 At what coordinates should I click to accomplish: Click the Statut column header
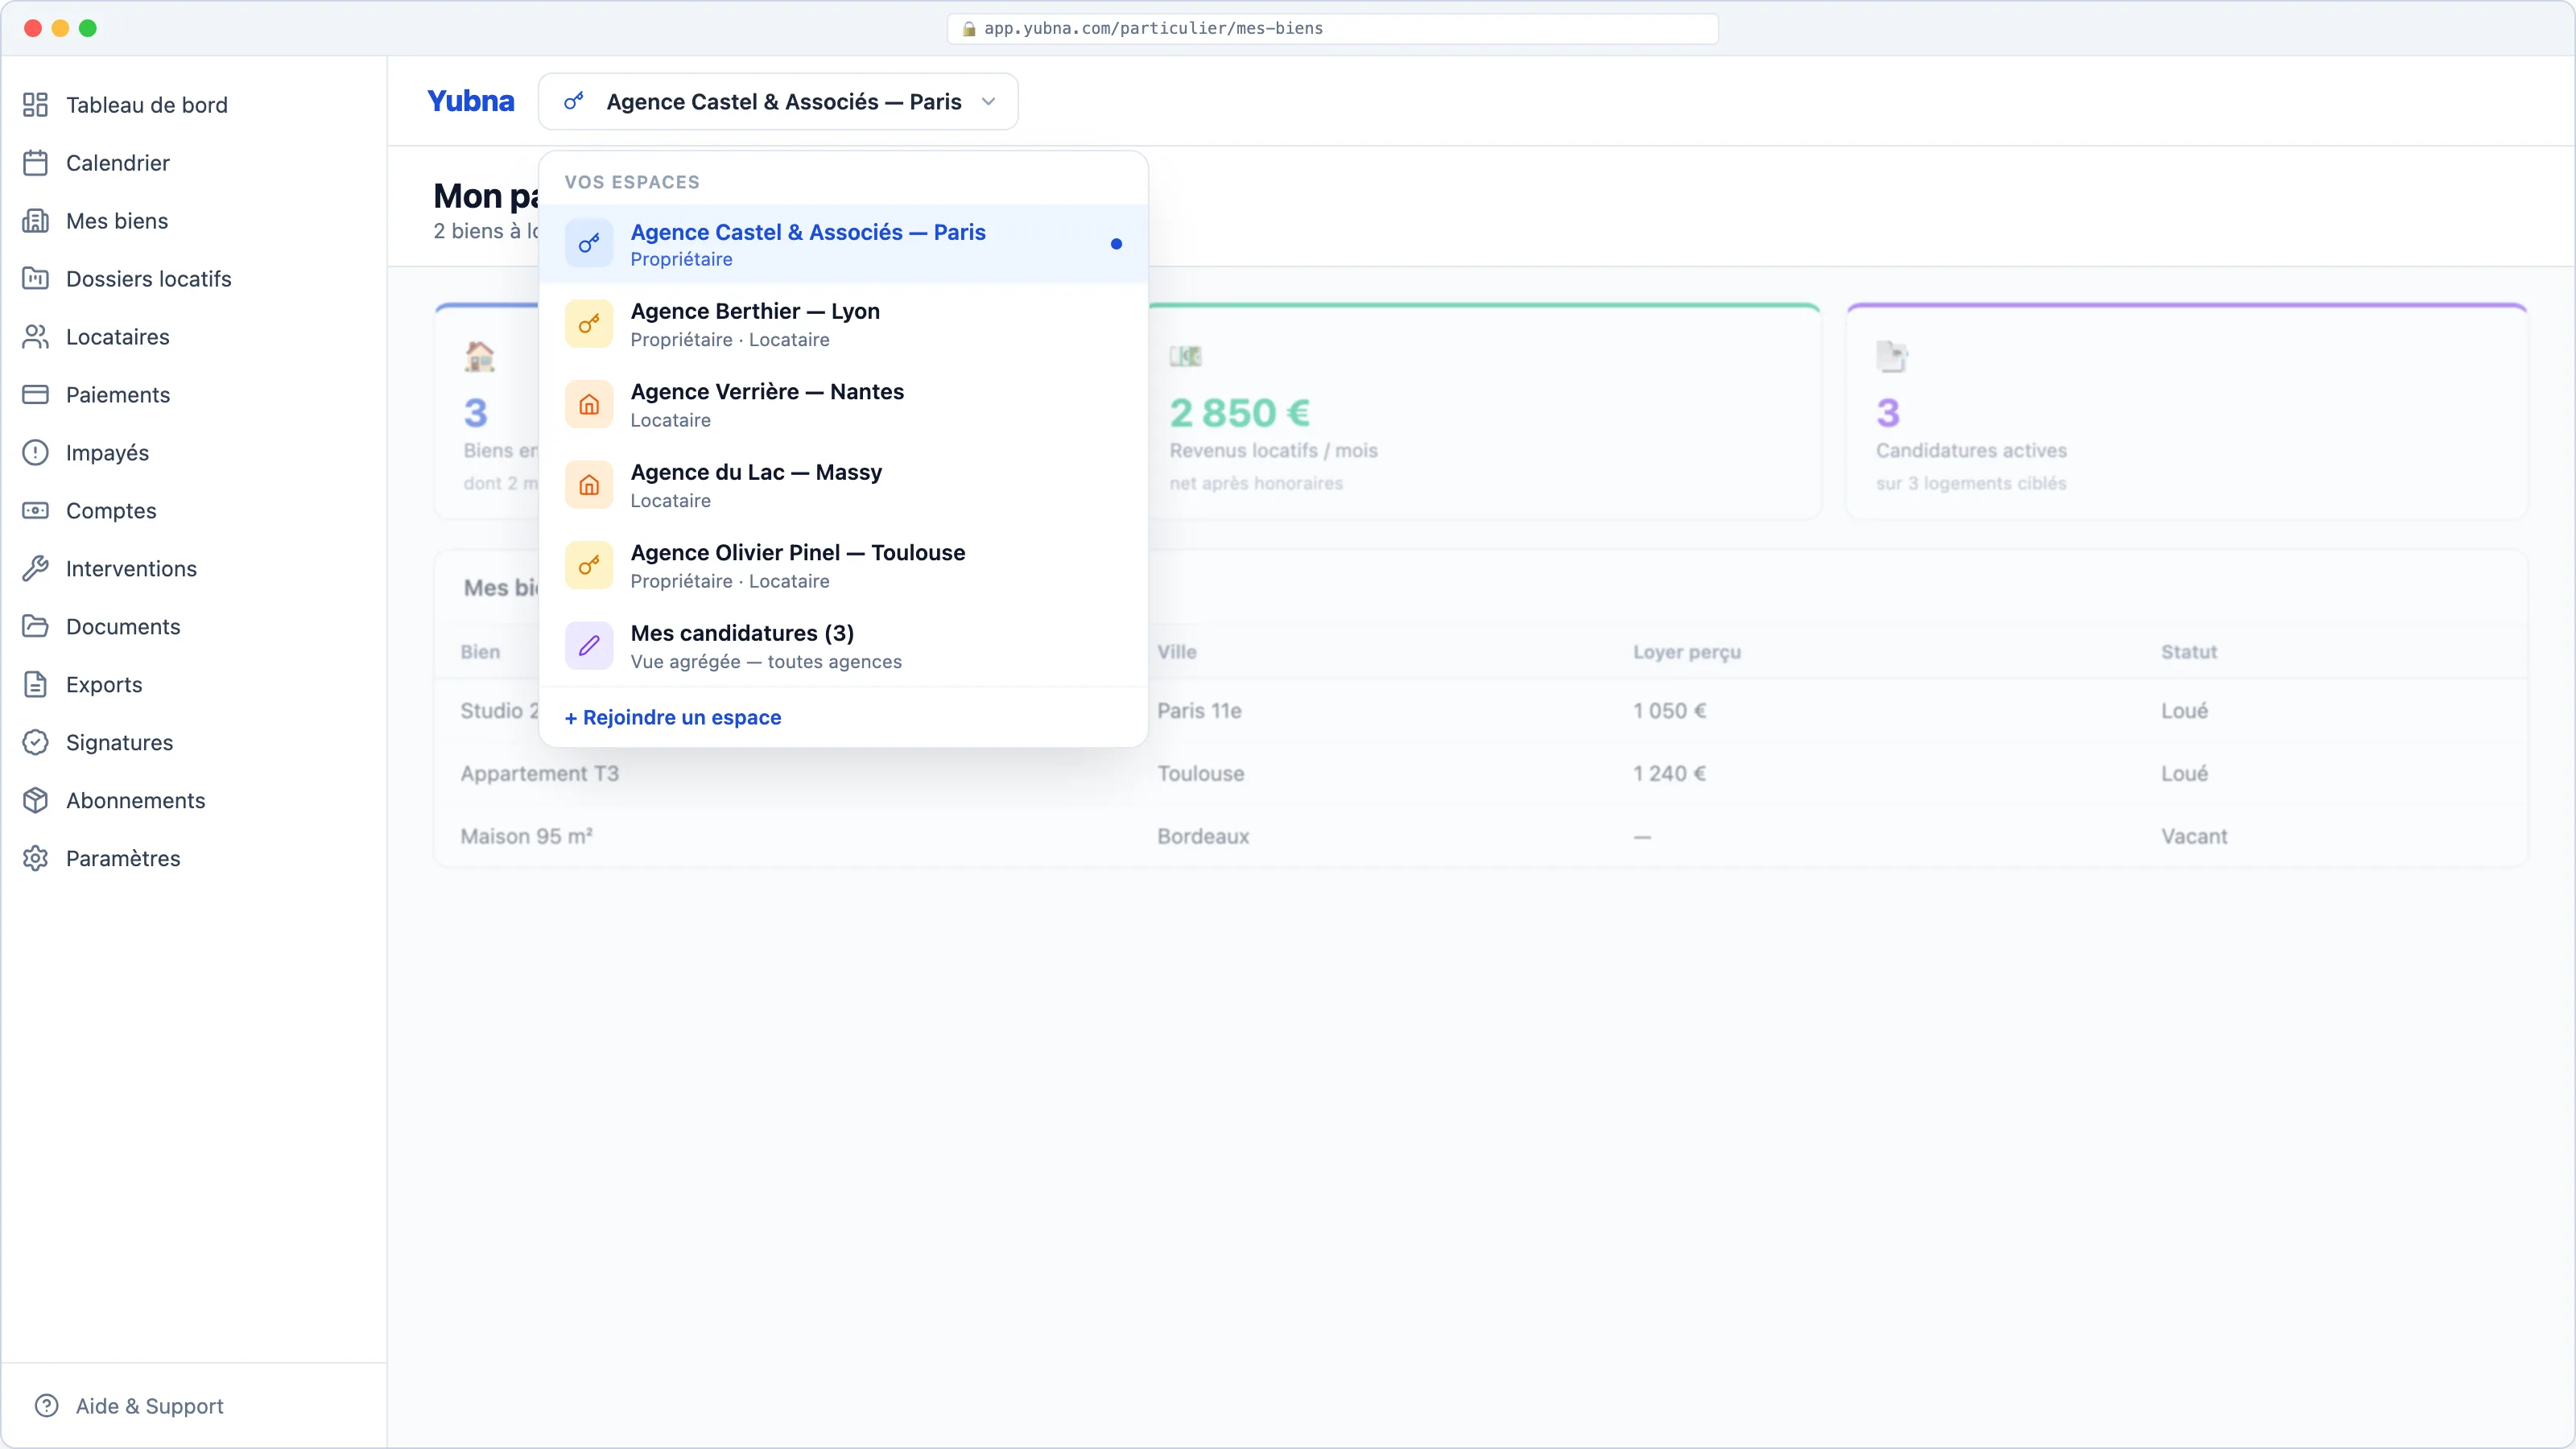point(2189,652)
